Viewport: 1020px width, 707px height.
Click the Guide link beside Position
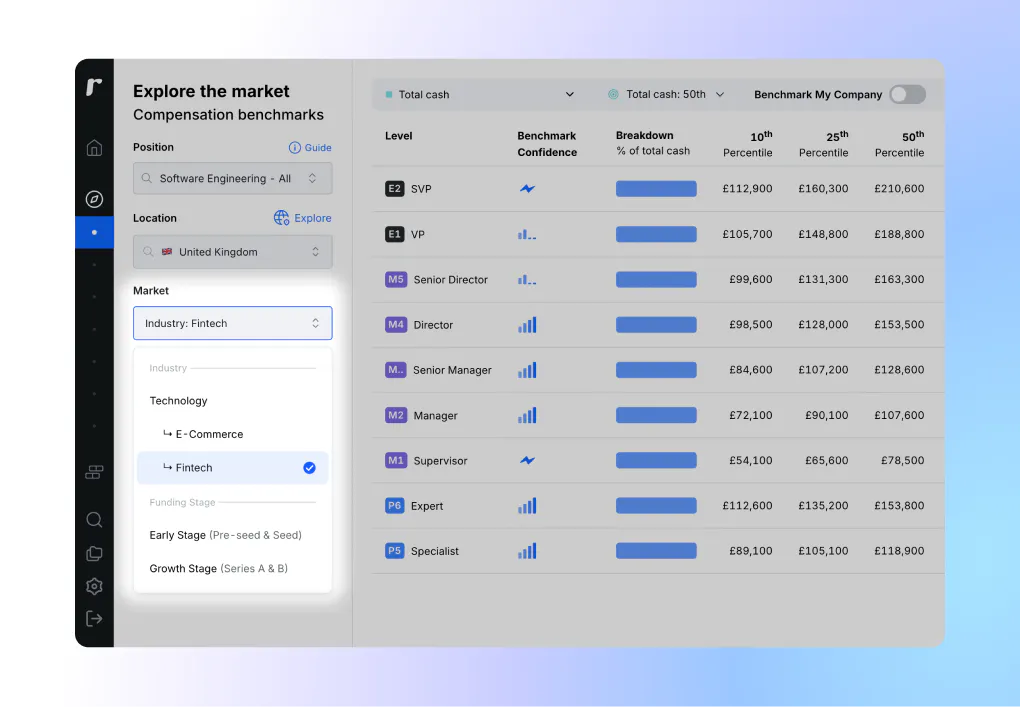(310, 147)
